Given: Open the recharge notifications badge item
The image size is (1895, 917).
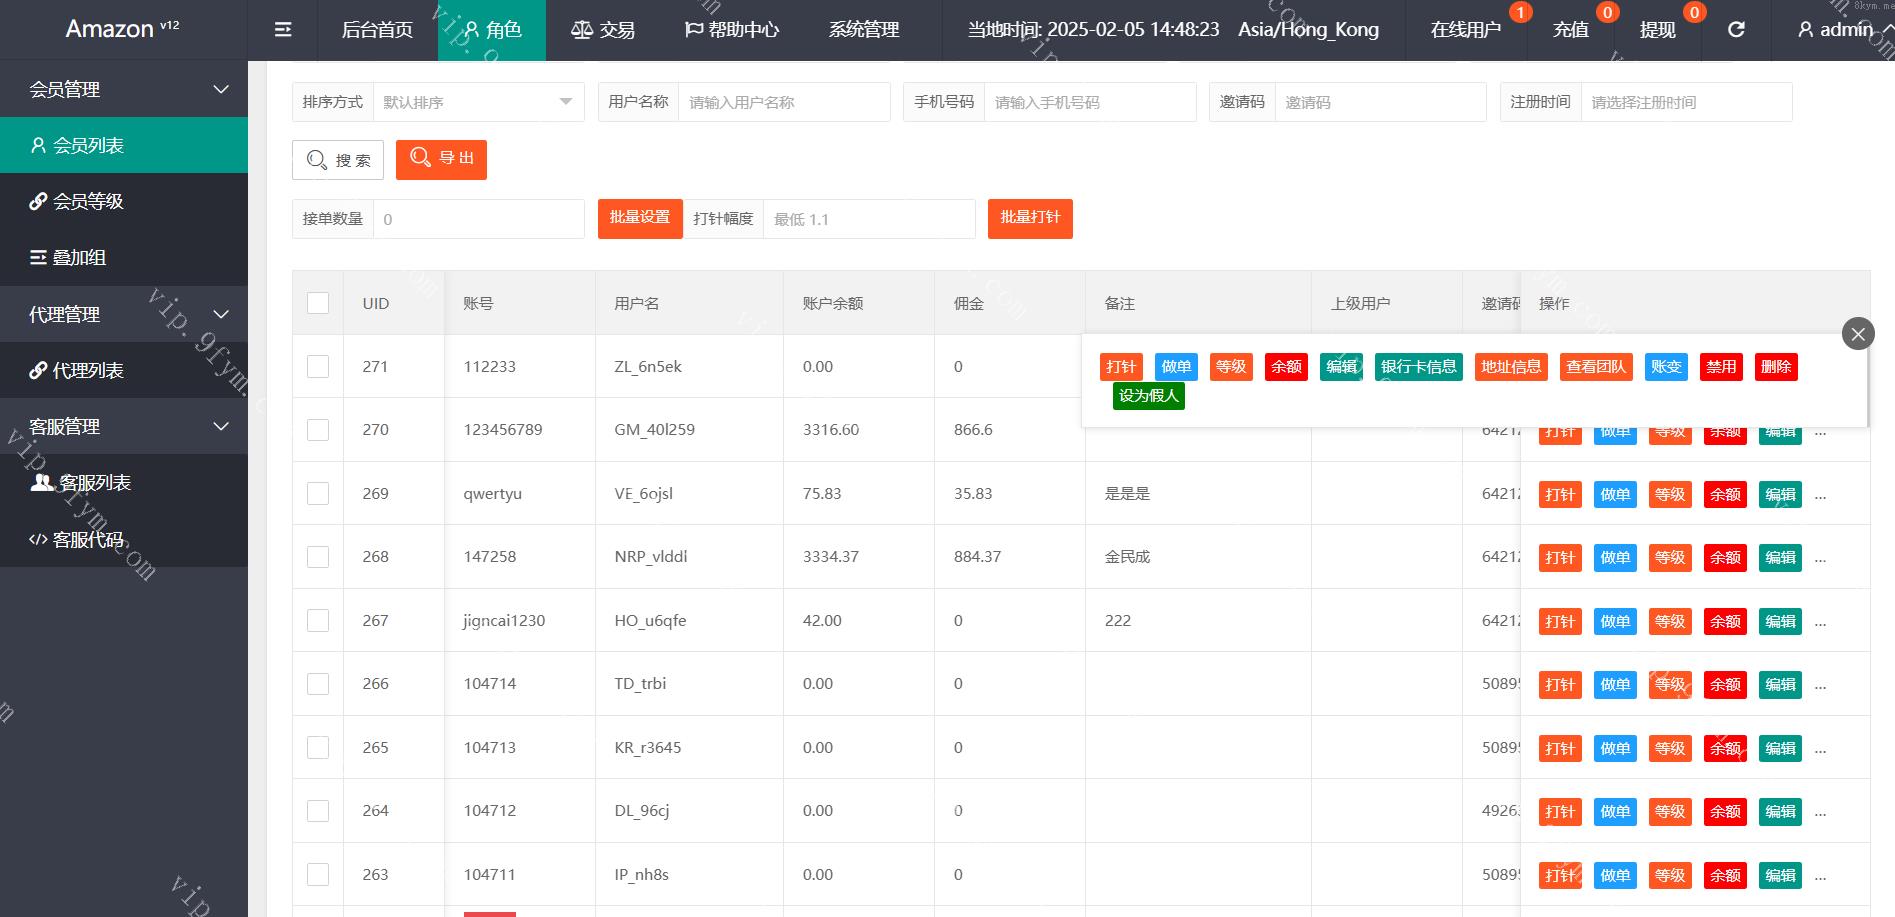Looking at the screenshot, I should click(1570, 30).
